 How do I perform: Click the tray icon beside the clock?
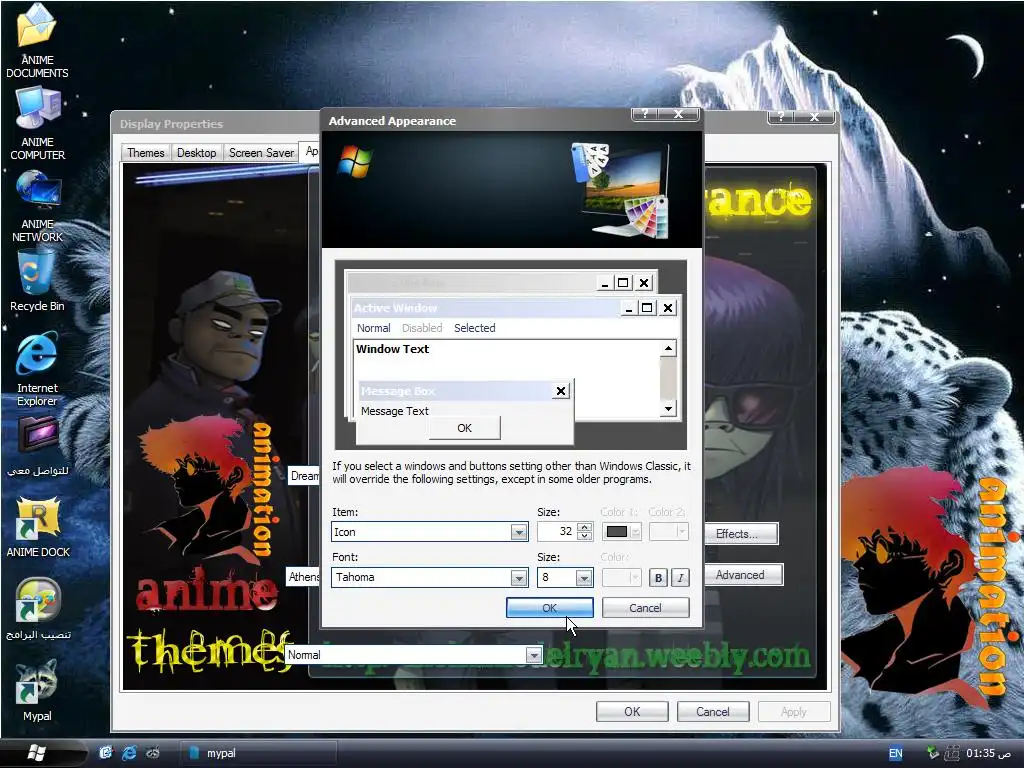pos(952,753)
